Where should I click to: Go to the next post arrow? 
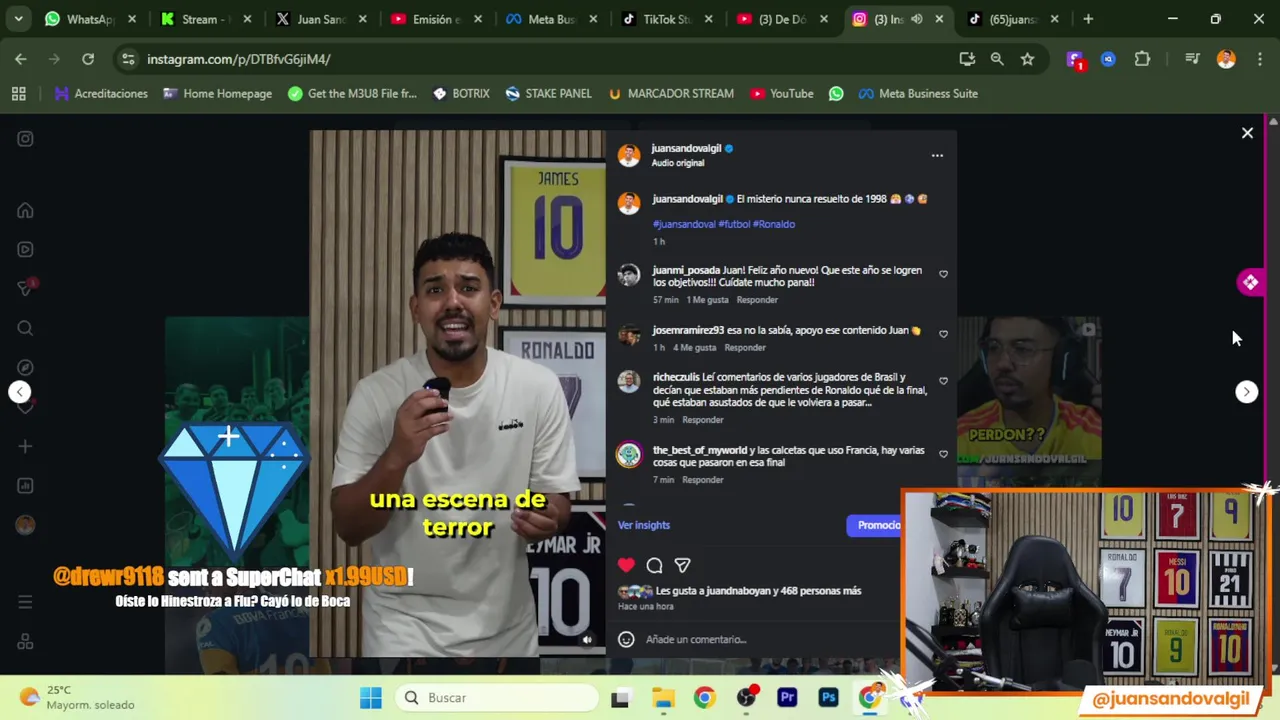pyautogui.click(x=1246, y=392)
